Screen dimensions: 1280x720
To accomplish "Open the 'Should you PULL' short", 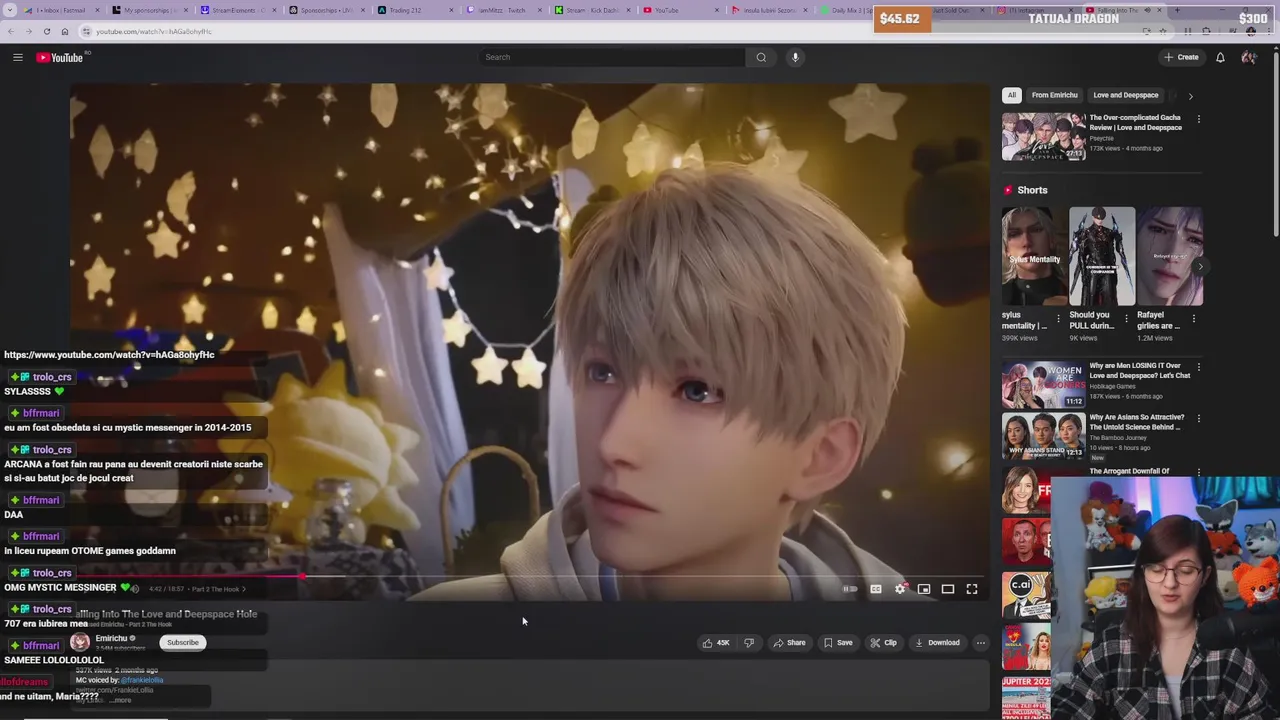I will click(1102, 256).
